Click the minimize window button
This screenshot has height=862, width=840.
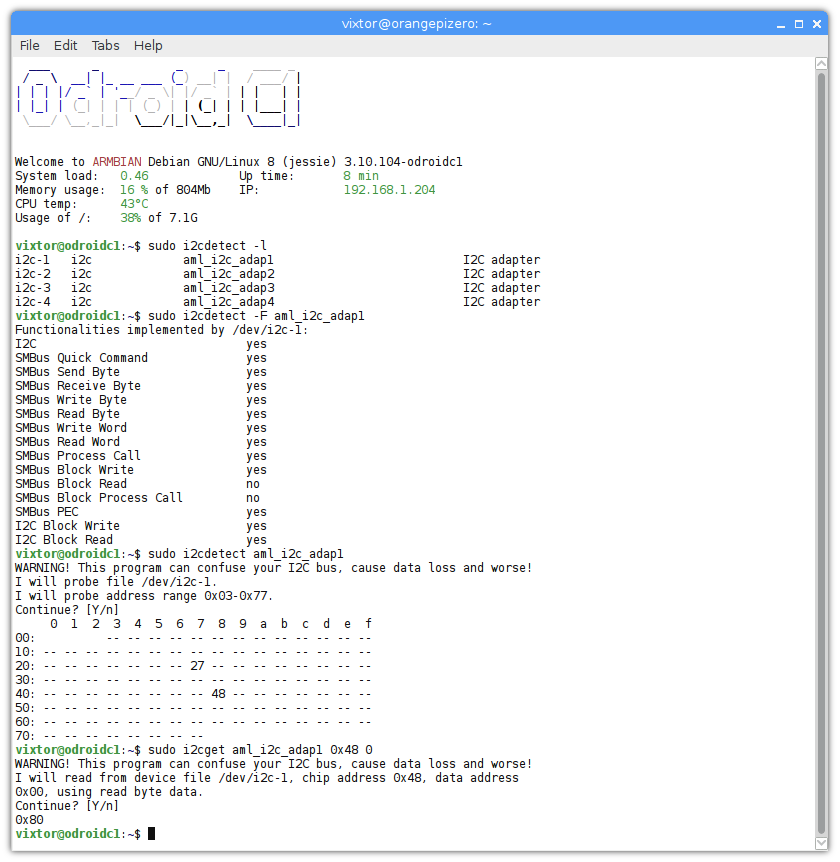(x=779, y=23)
